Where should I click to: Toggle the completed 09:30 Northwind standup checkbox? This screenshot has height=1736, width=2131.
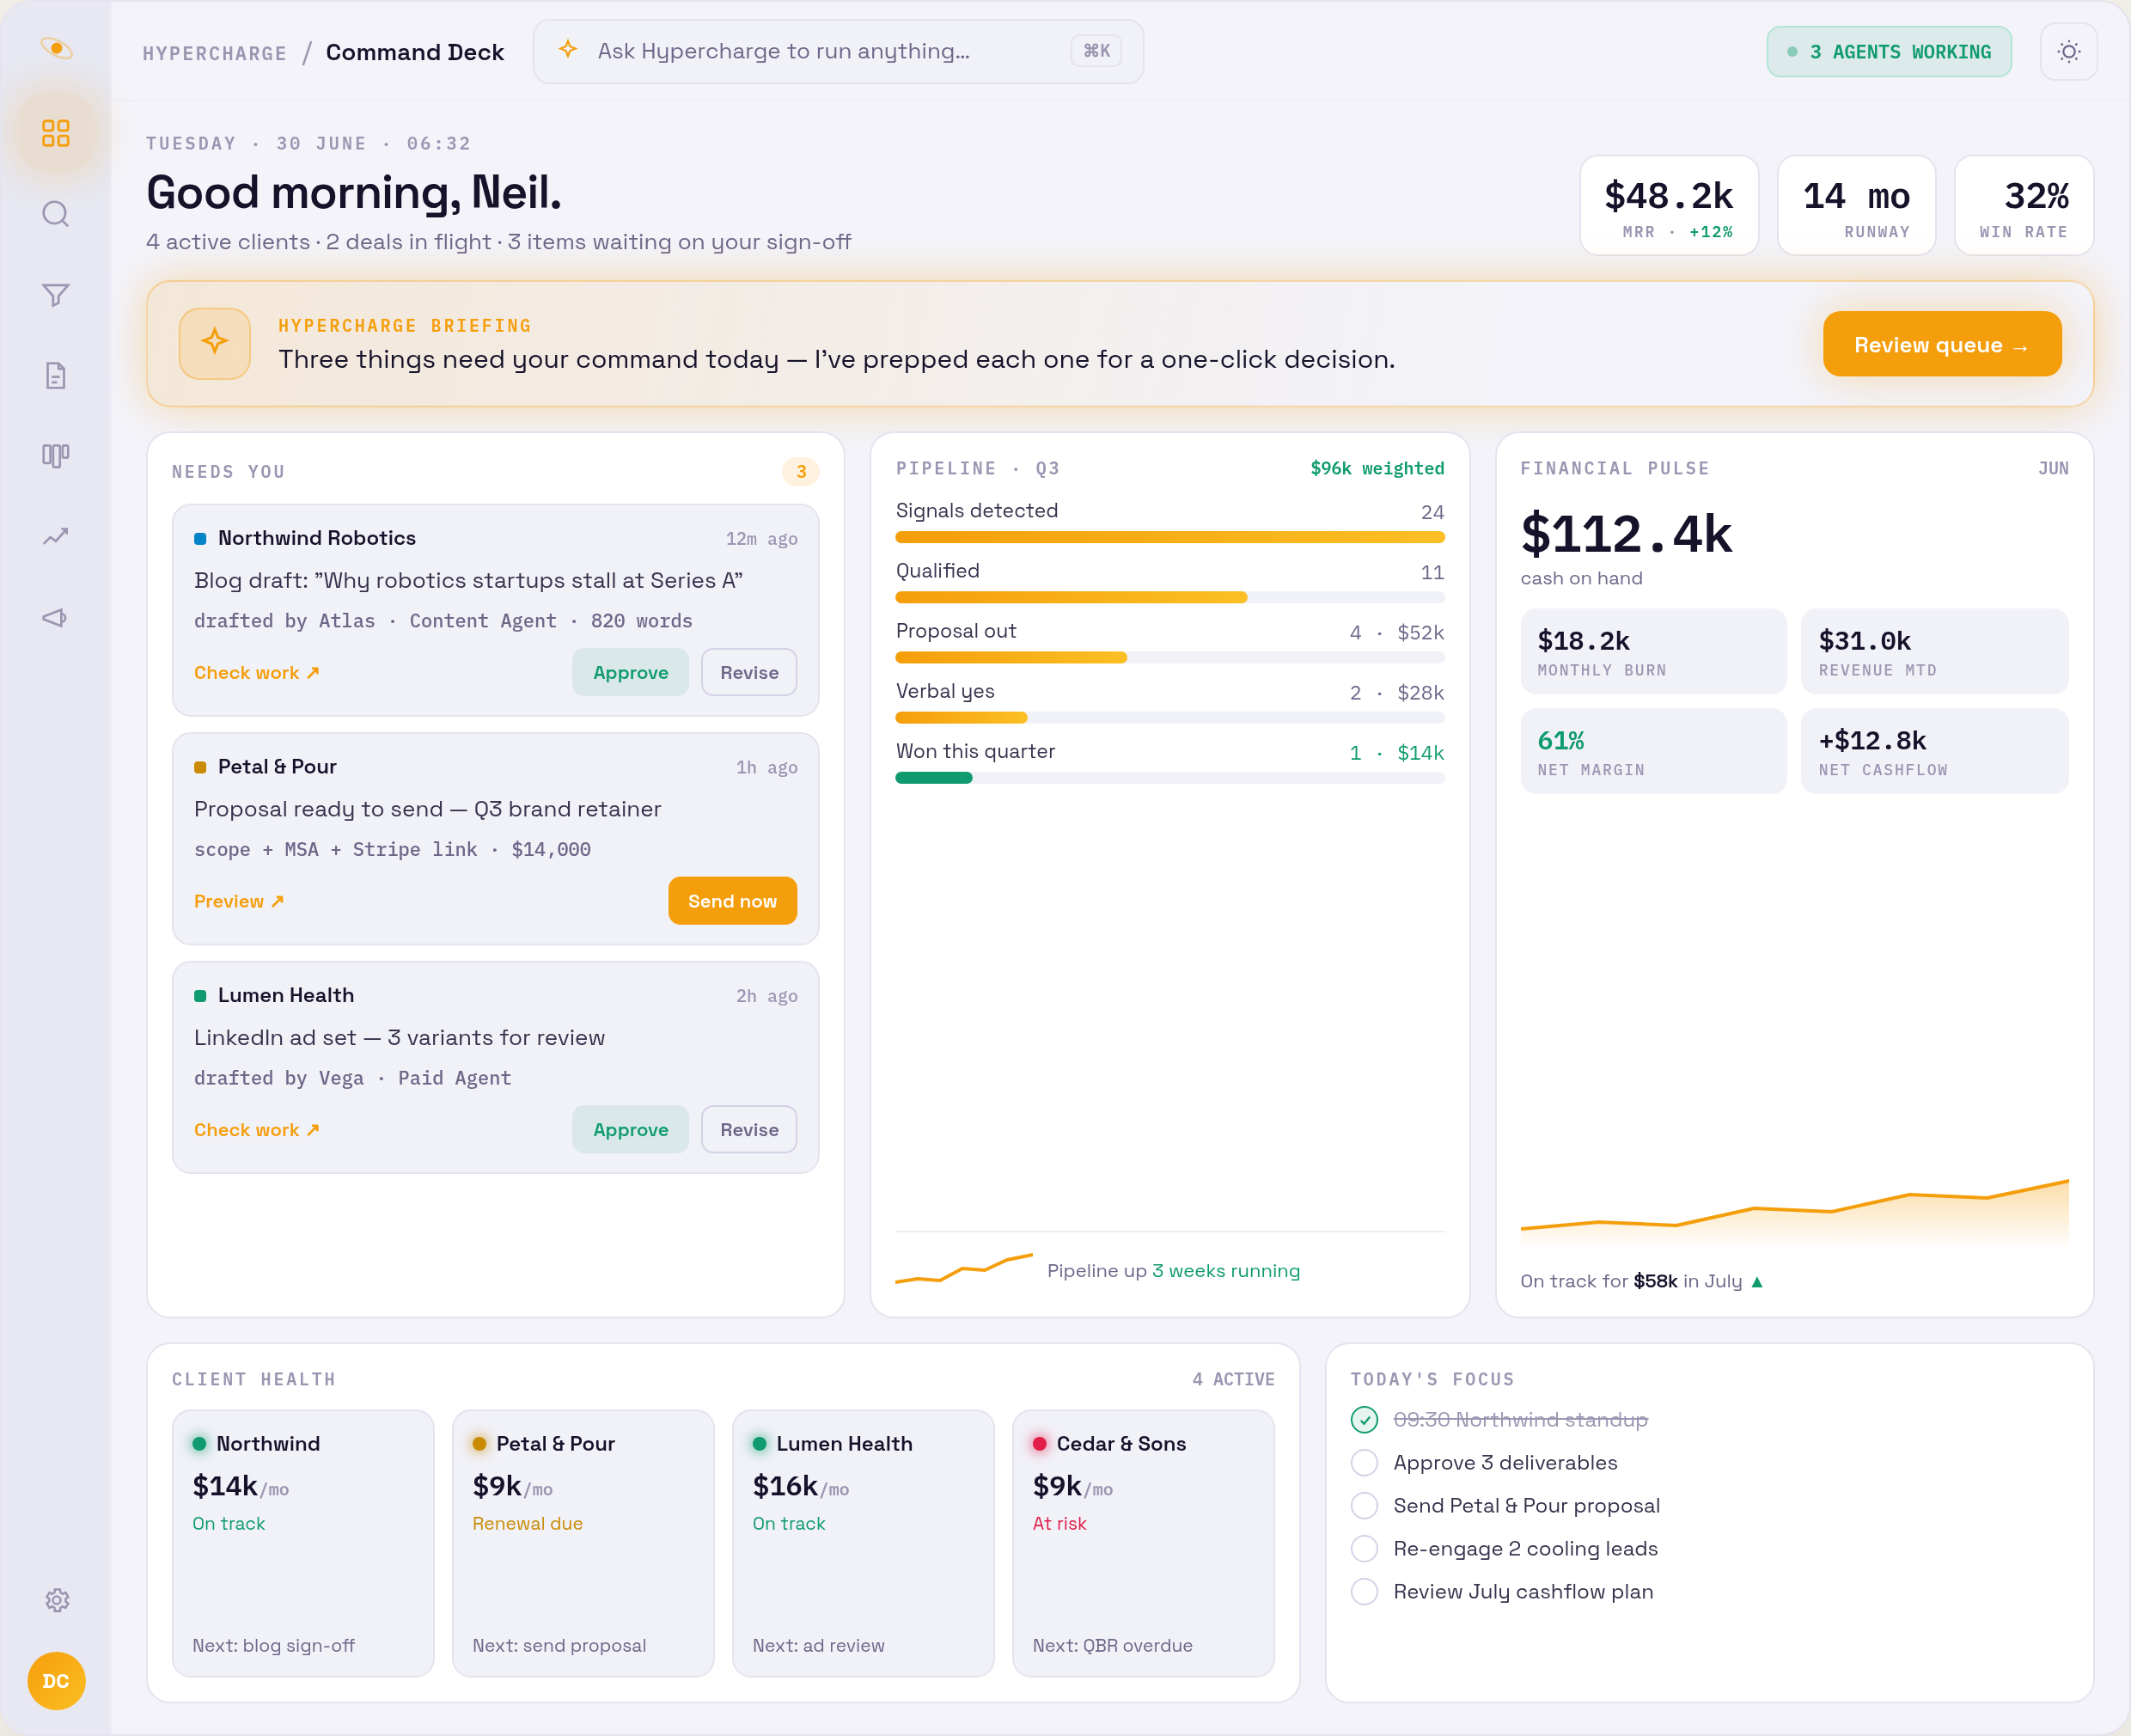tap(1364, 1420)
